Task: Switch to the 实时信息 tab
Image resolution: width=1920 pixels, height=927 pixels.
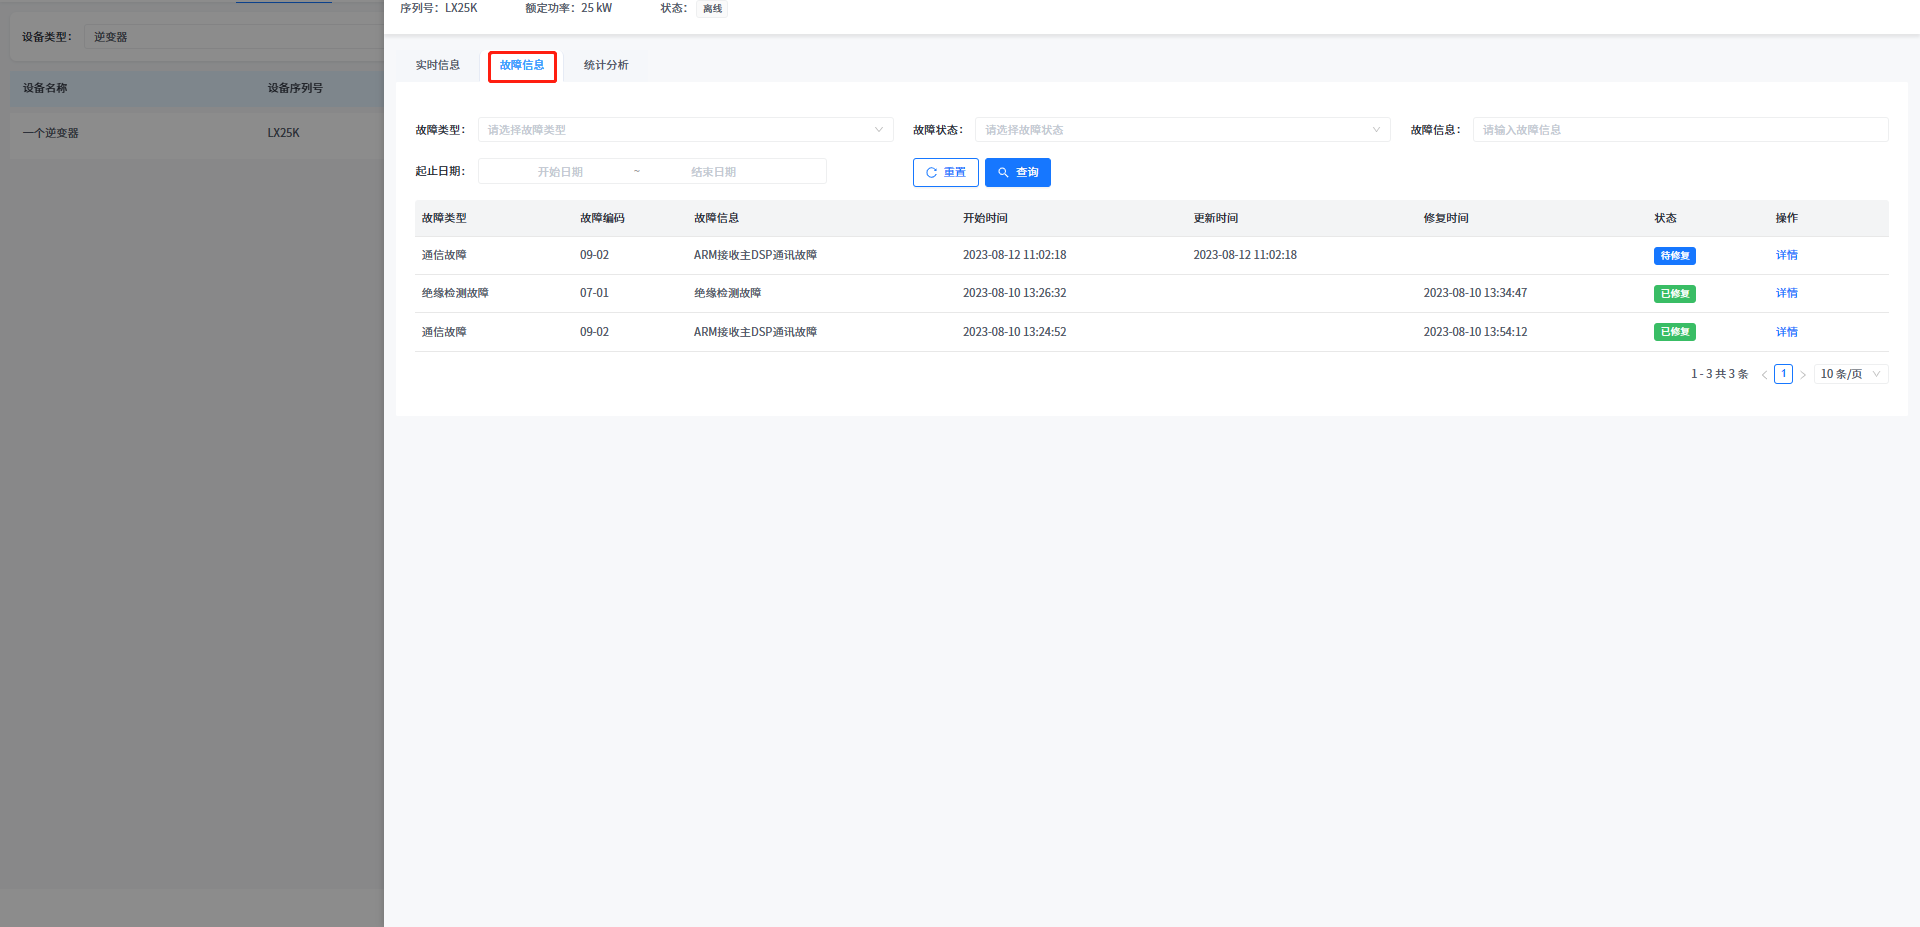Action: pyautogui.click(x=438, y=65)
